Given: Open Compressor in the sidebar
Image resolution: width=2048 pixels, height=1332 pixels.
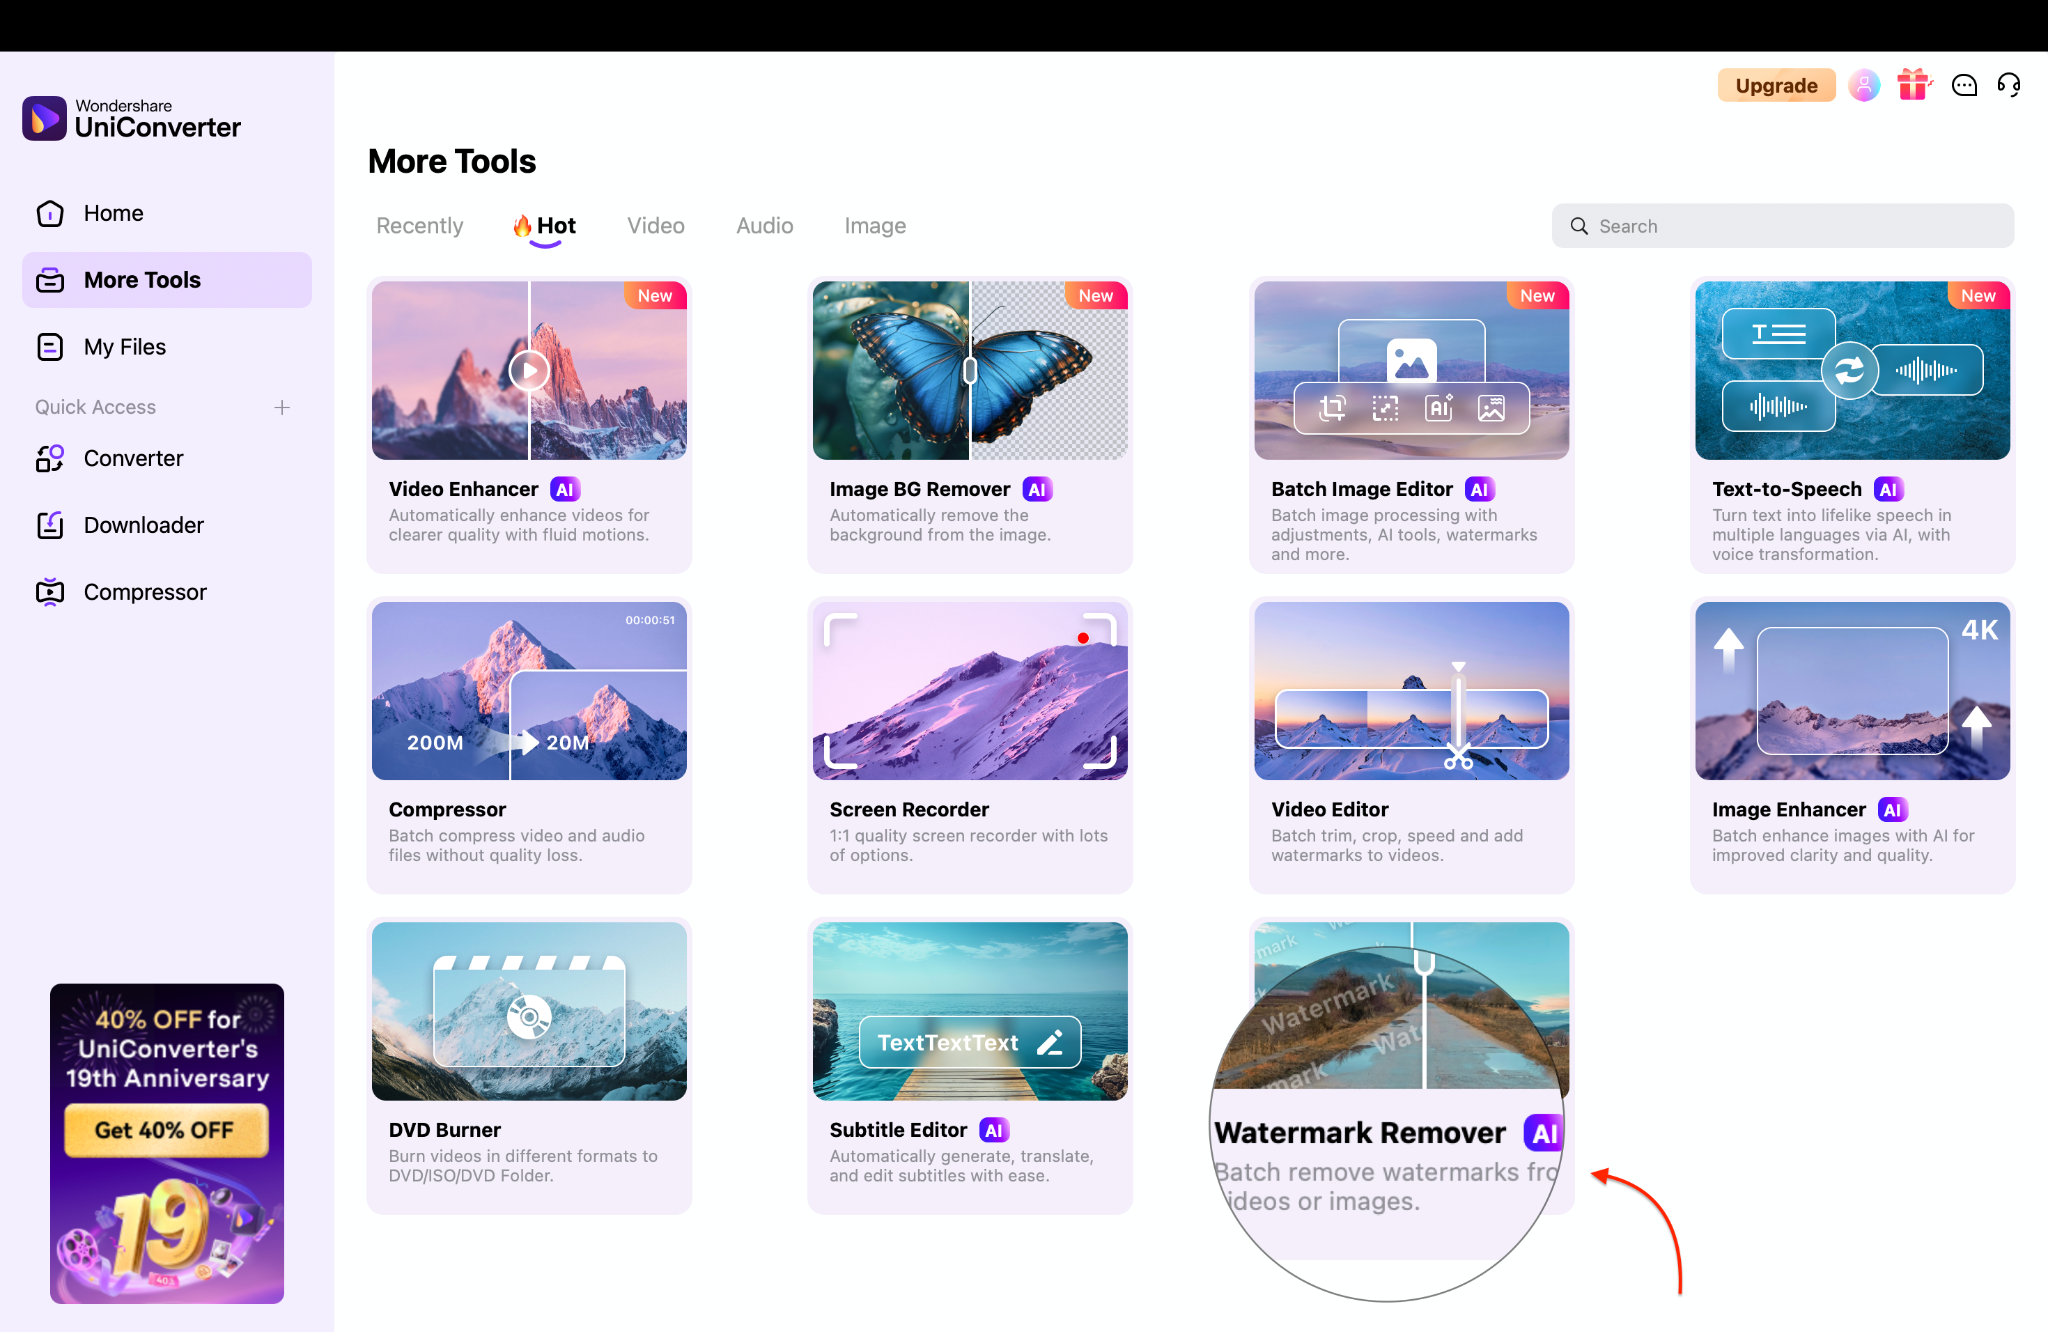Looking at the screenshot, I should (145, 592).
